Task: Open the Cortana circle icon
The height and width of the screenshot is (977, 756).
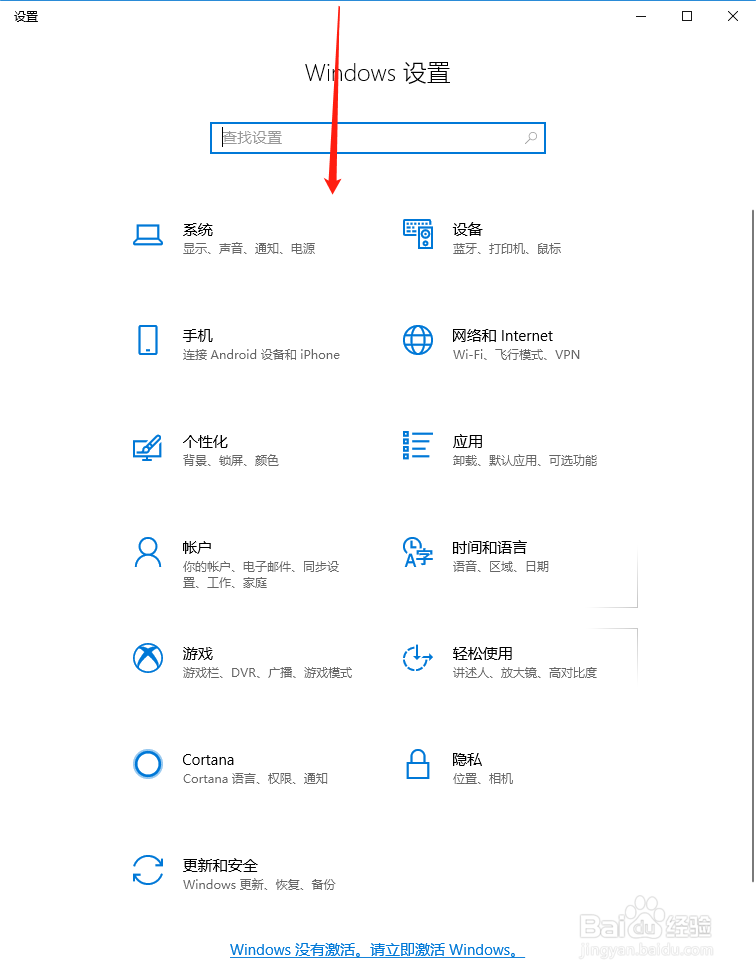Action: click(148, 764)
